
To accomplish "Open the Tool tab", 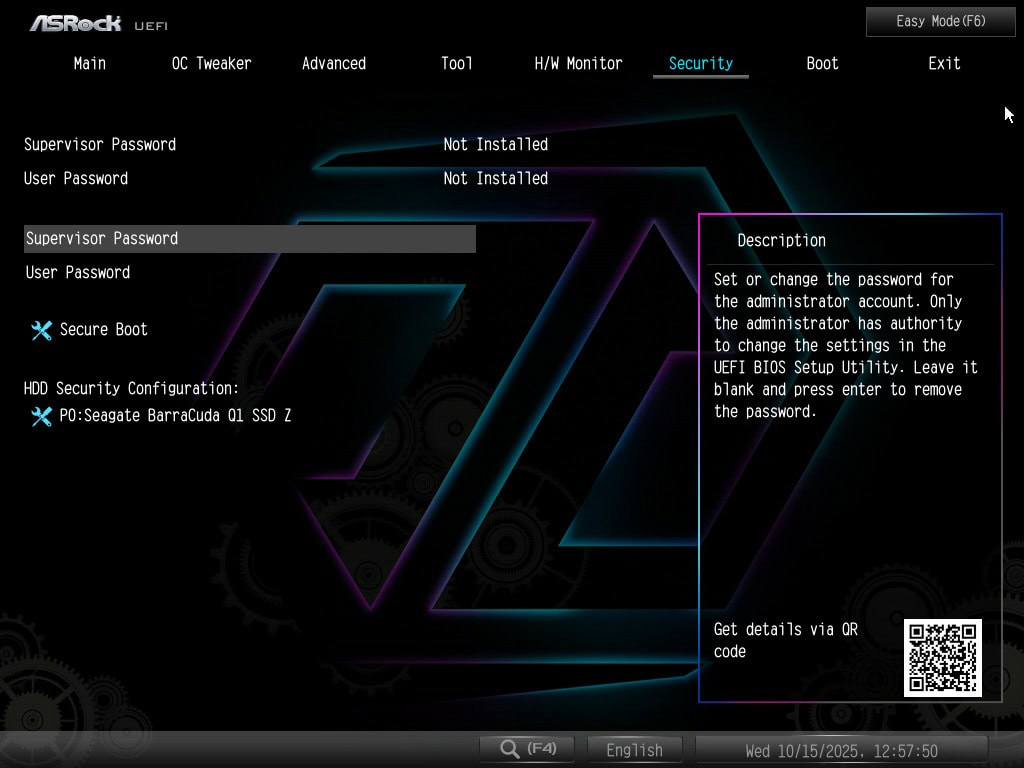I will point(456,63).
